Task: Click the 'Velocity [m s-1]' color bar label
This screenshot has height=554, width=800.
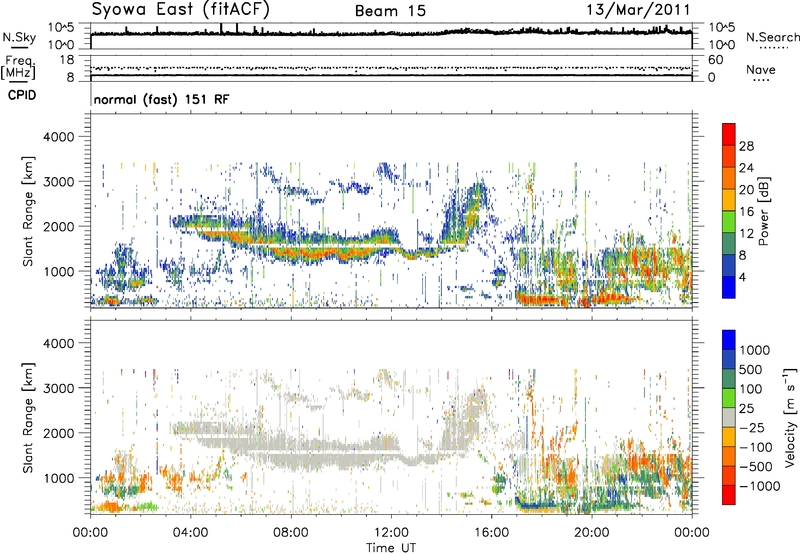Action: pos(790,417)
